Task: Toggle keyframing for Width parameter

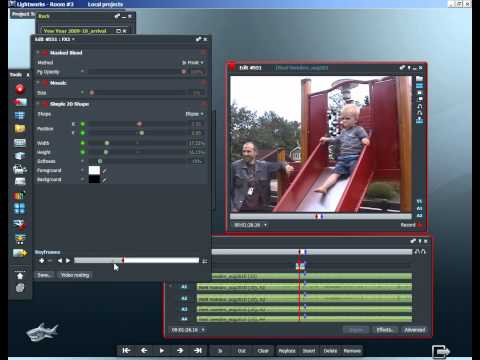Action: point(83,143)
